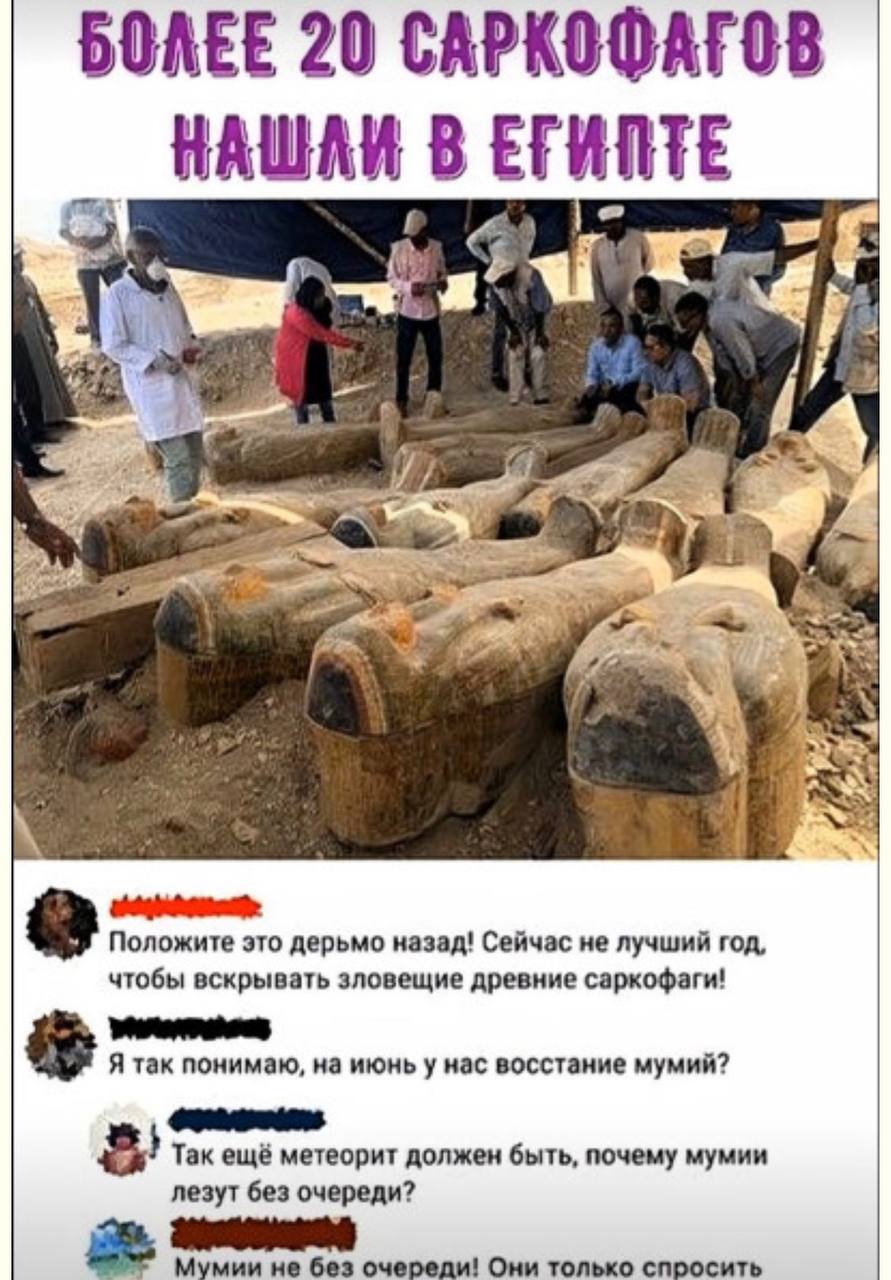Open the black redacted username of second comment
Image resolution: width=891 pixels, height=1280 pixels.
tap(189, 1028)
